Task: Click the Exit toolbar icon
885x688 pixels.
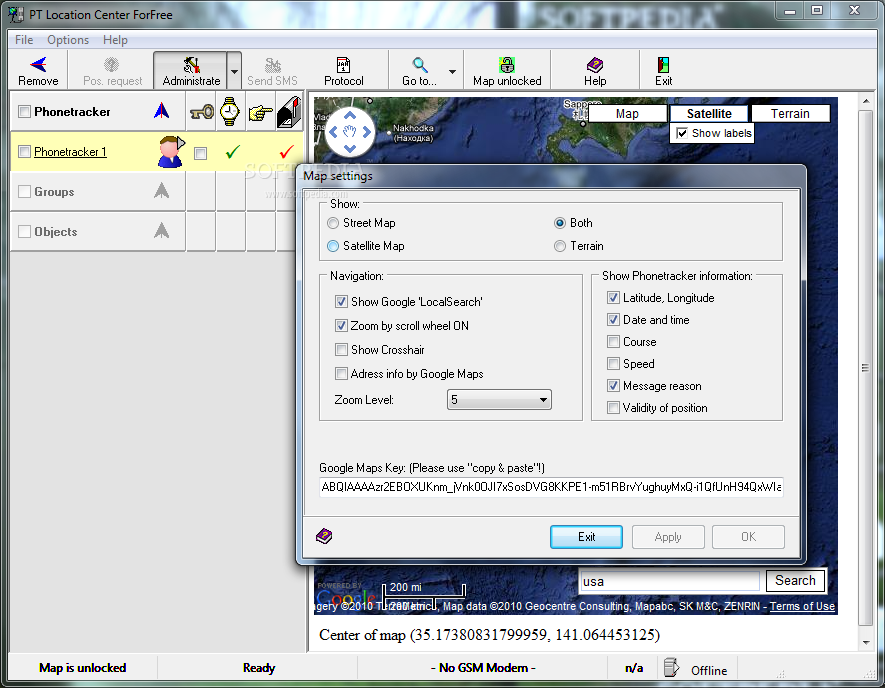Action: [x=663, y=65]
